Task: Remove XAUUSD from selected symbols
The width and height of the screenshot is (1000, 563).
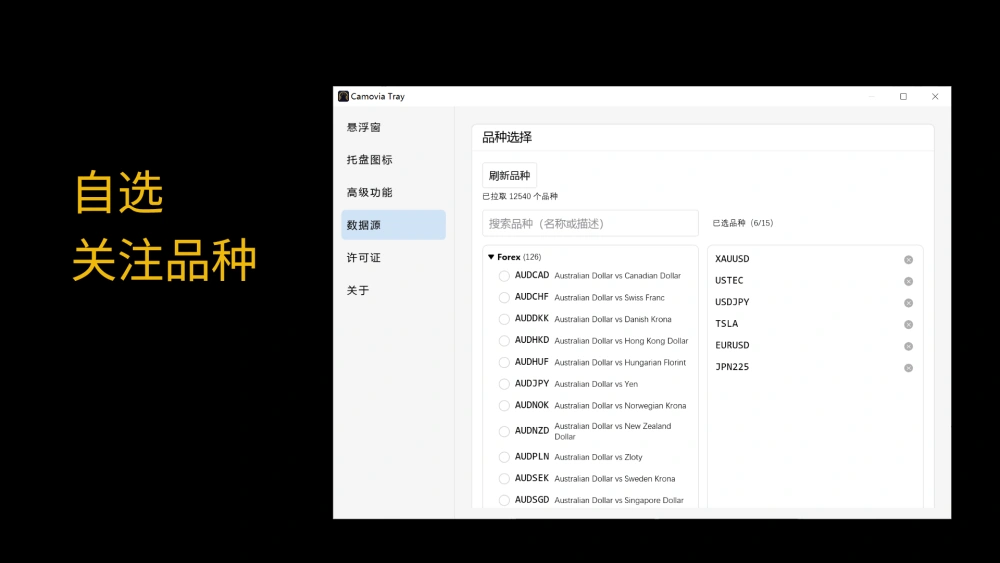Action: 908,260
